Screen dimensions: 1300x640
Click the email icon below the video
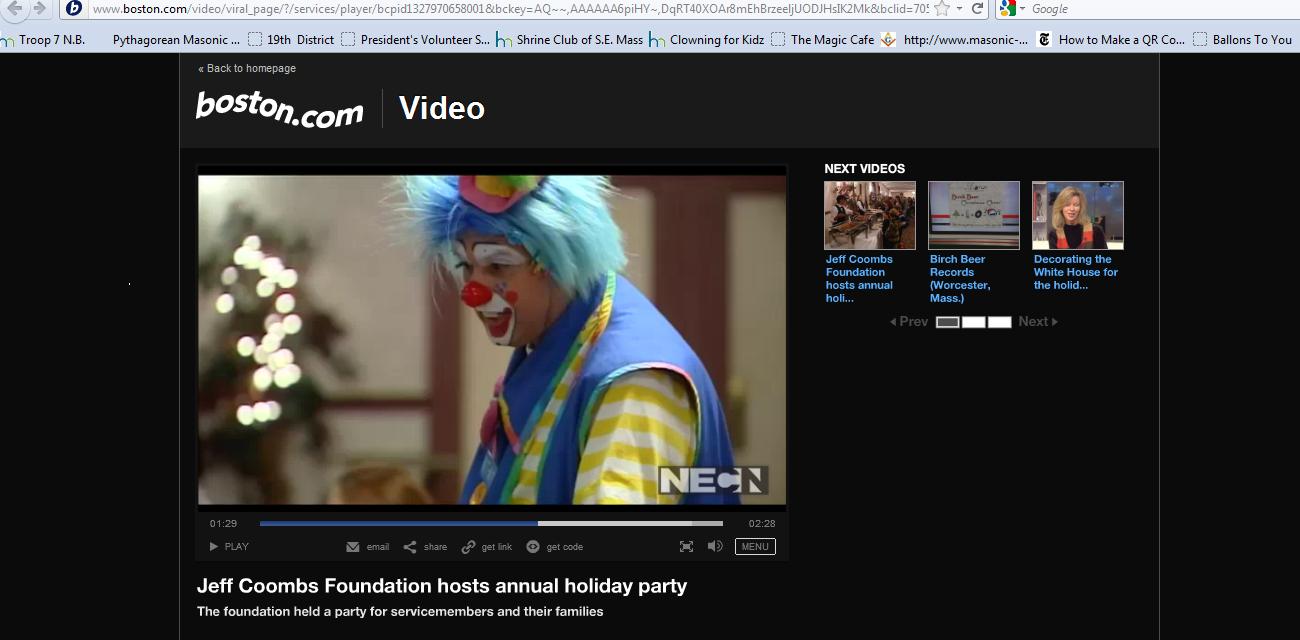click(352, 546)
